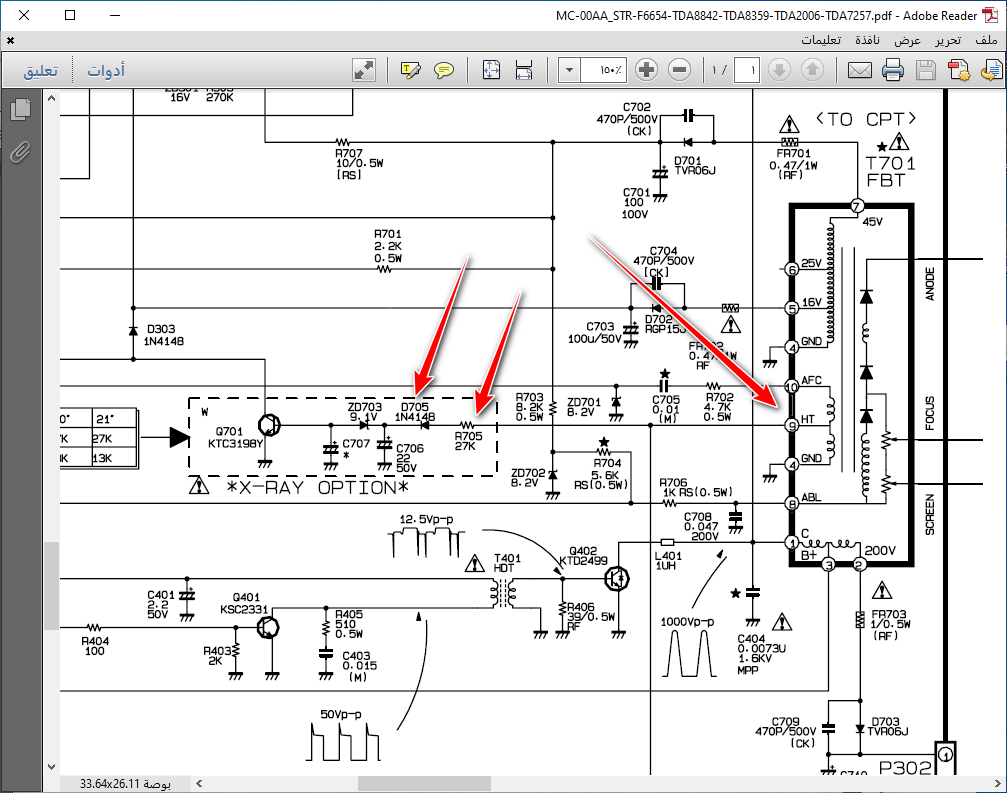Click the "D701 TVR06J" diode label

[694, 166]
